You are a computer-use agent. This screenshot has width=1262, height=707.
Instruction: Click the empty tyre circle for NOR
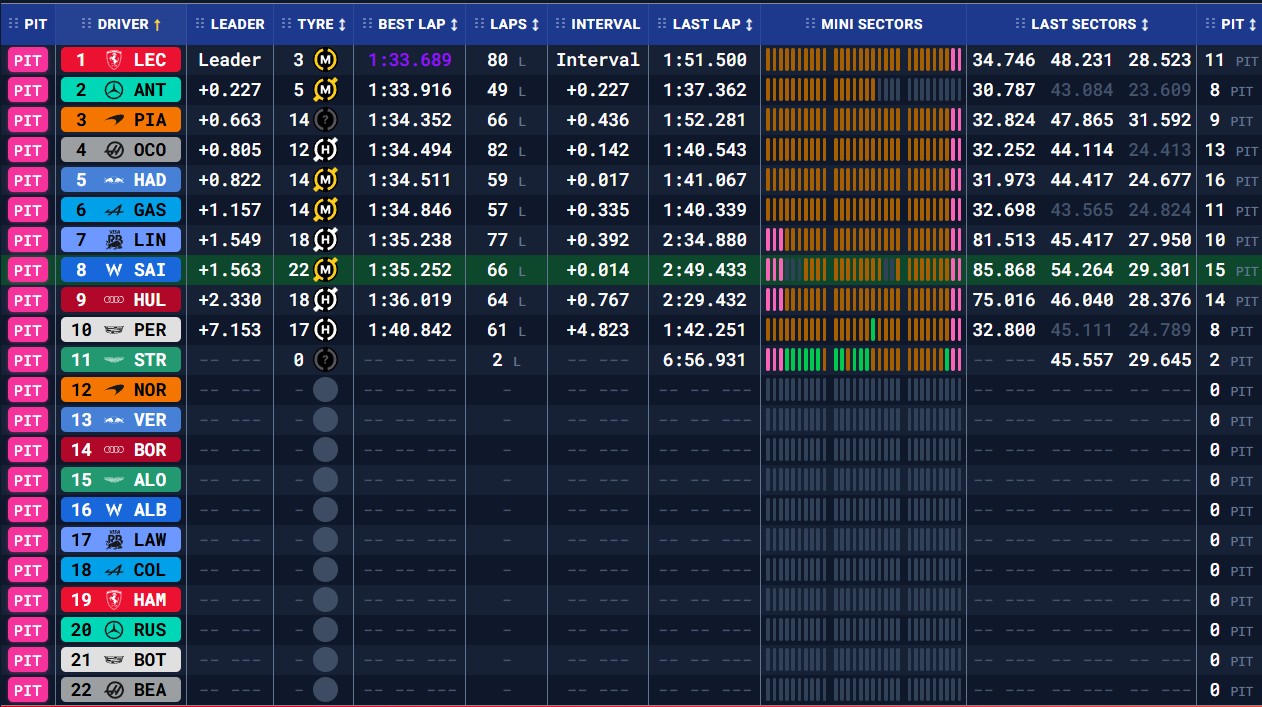(x=325, y=390)
